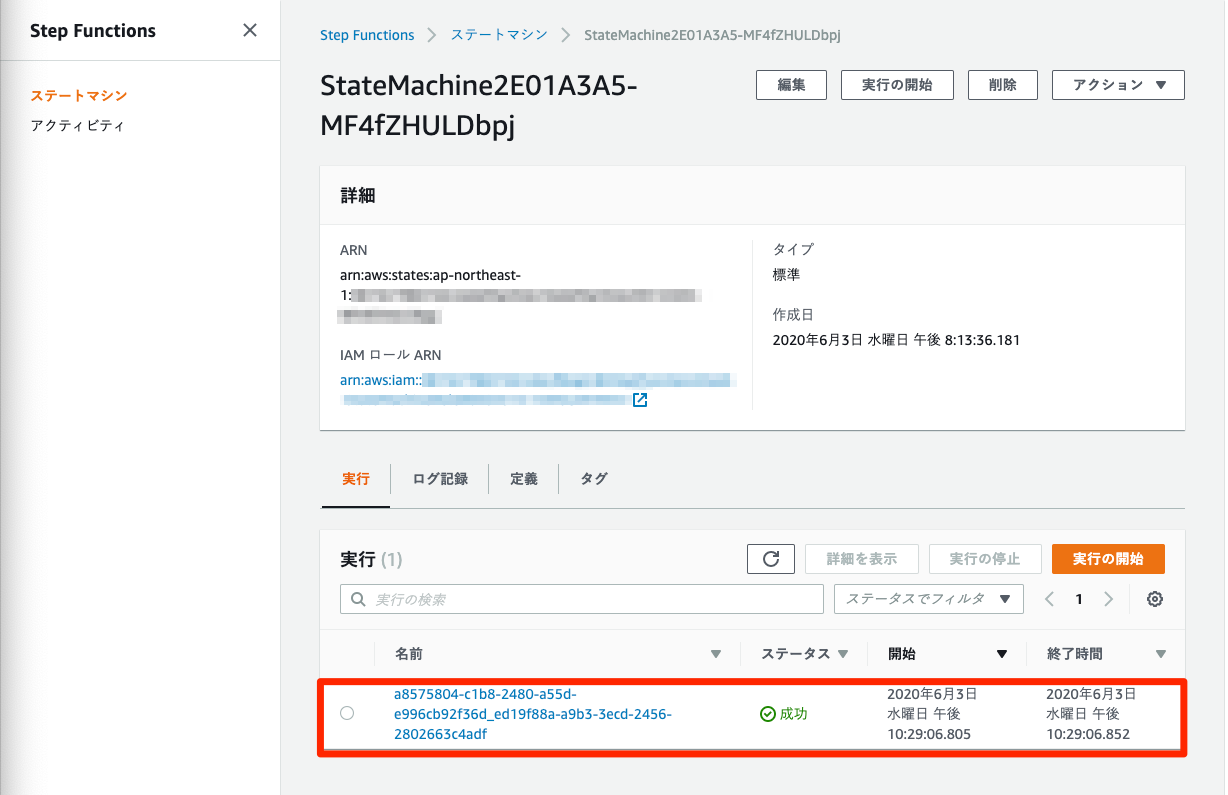The image size is (1228, 795).
Task: Switch to the 定義 tab
Action: click(x=524, y=479)
